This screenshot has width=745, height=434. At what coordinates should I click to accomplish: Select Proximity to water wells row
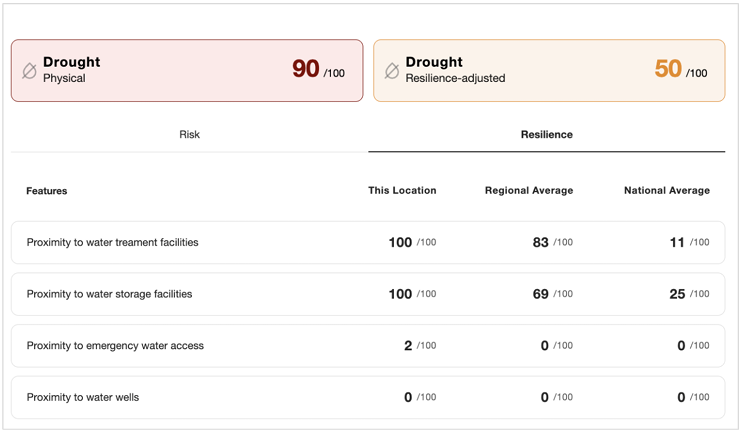click(83, 398)
